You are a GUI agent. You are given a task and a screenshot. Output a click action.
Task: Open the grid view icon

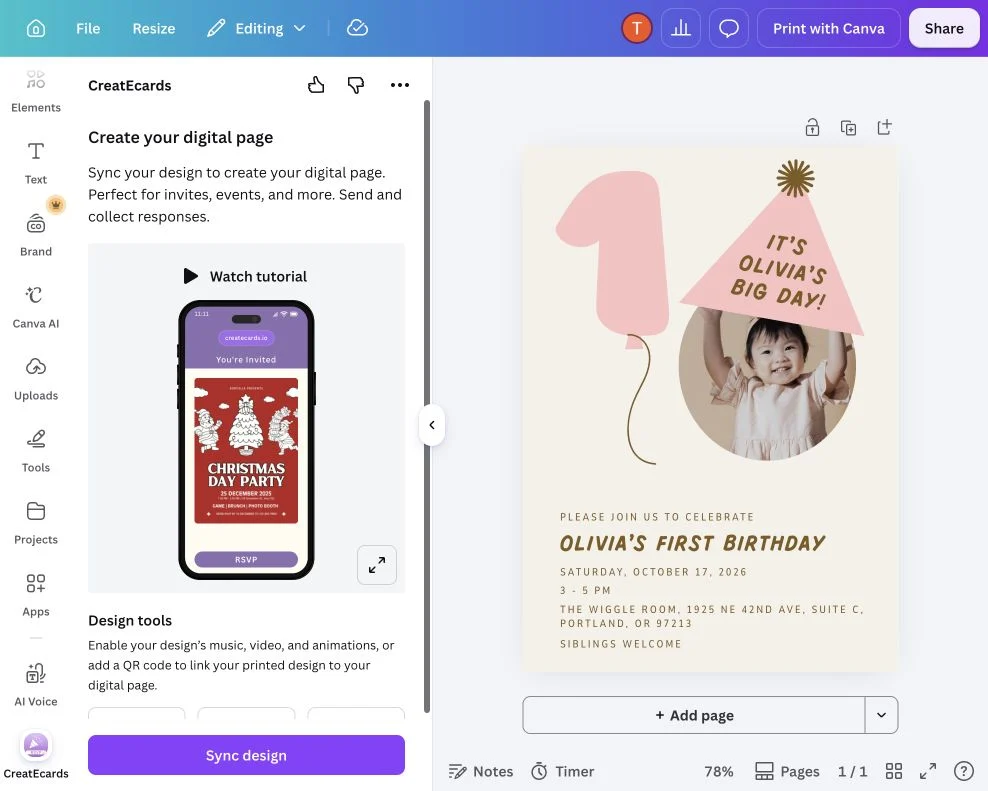tap(893, 771)
